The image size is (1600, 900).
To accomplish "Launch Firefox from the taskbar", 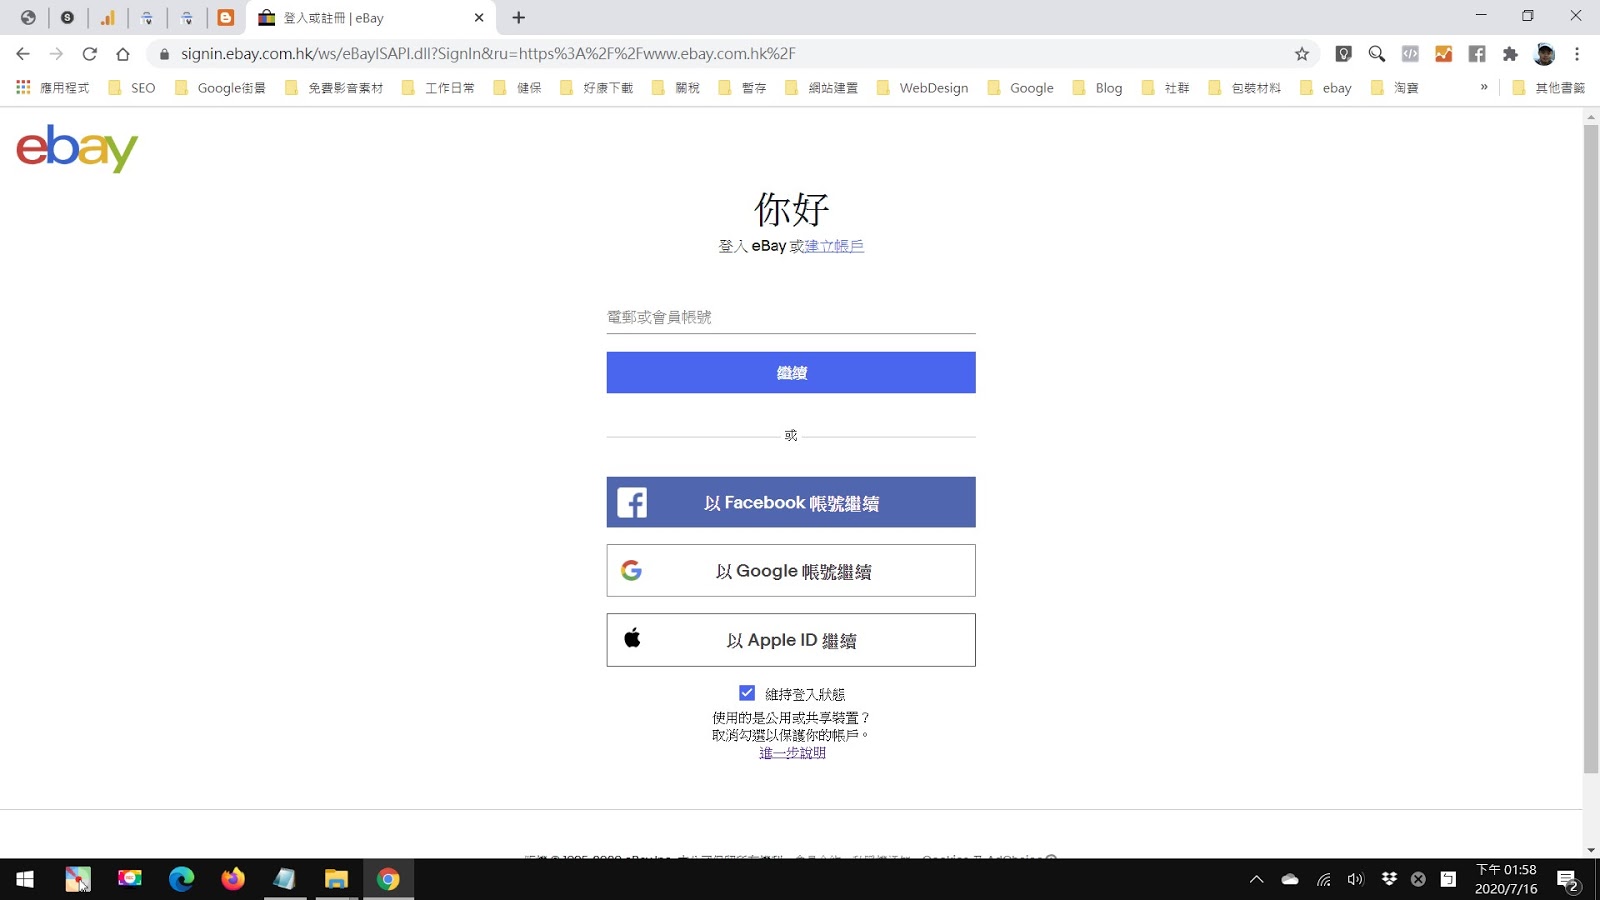I will tap(233, 879).
